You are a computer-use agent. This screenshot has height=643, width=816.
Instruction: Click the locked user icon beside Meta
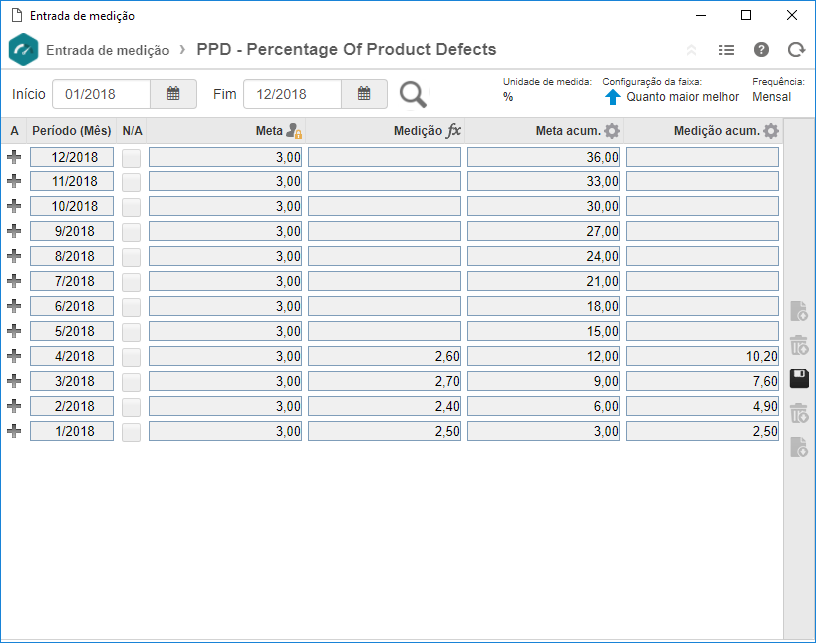point(295,131)
